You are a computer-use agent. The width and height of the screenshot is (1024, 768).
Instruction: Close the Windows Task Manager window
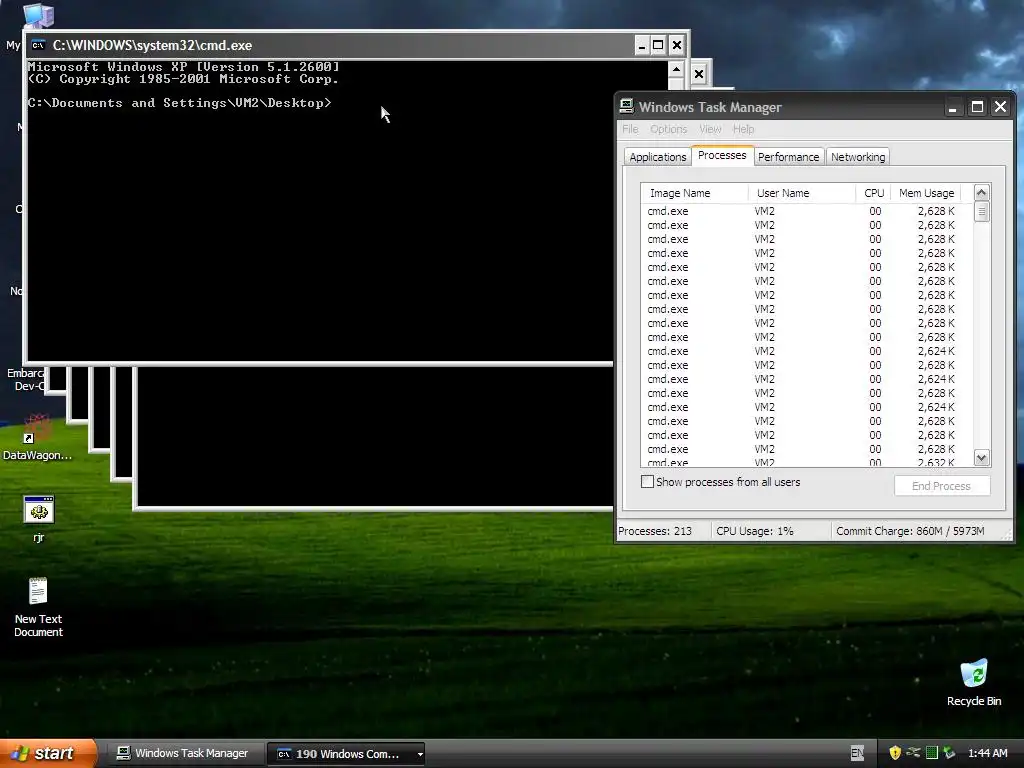(x=1000, y=107)
